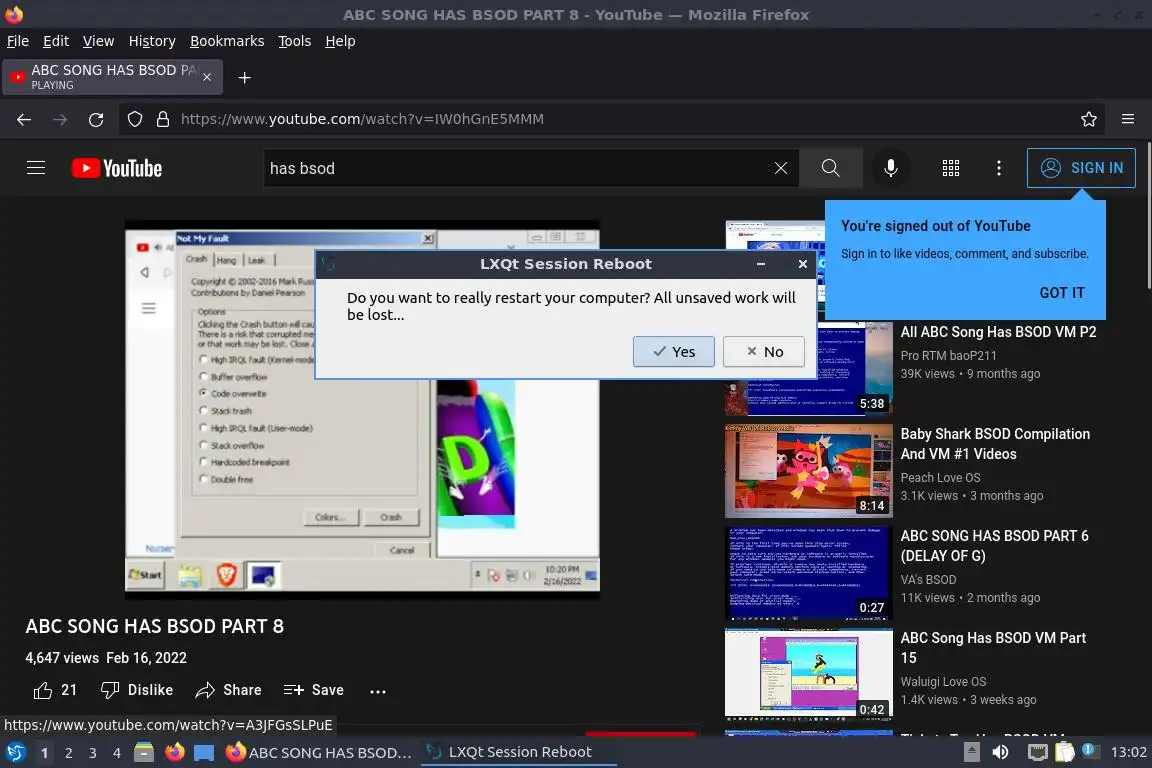Screen dimensions: 1152x768
Task: Launch file manager from the panel
Action: click(144, 752)
